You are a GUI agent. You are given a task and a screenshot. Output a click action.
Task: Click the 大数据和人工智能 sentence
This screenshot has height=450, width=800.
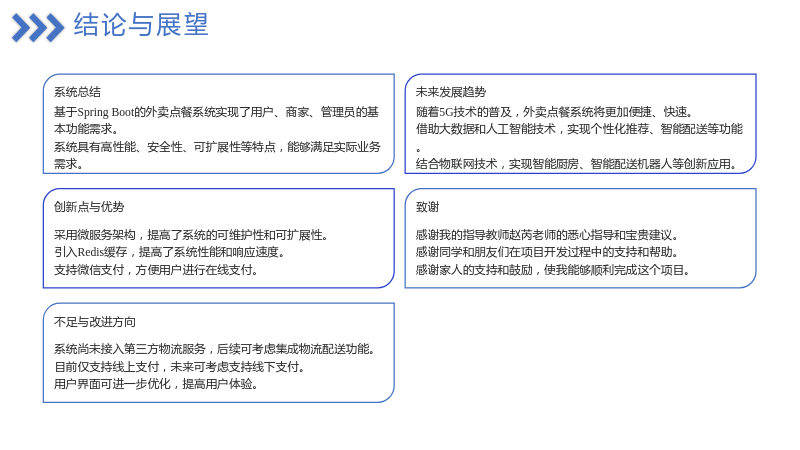[579, 138]
